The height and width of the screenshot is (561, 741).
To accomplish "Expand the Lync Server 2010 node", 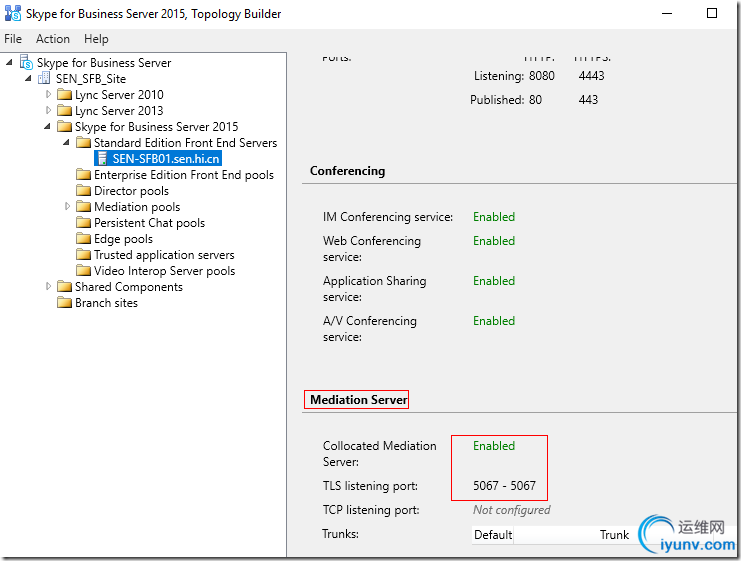I will [48, 94].
